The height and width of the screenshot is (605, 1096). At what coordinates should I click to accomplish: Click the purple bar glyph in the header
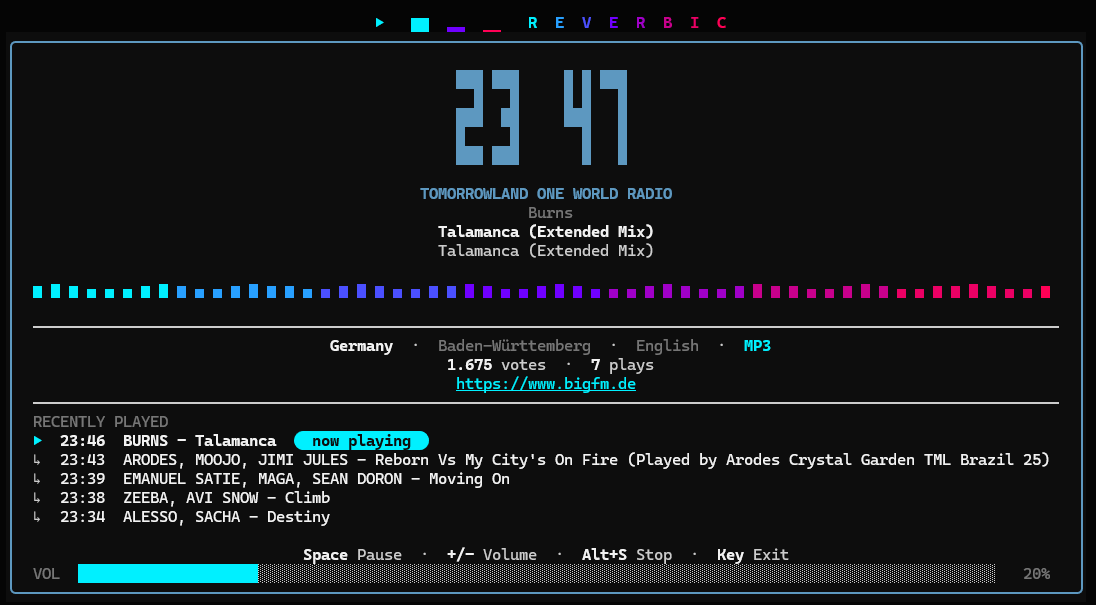tap(456, 29)
